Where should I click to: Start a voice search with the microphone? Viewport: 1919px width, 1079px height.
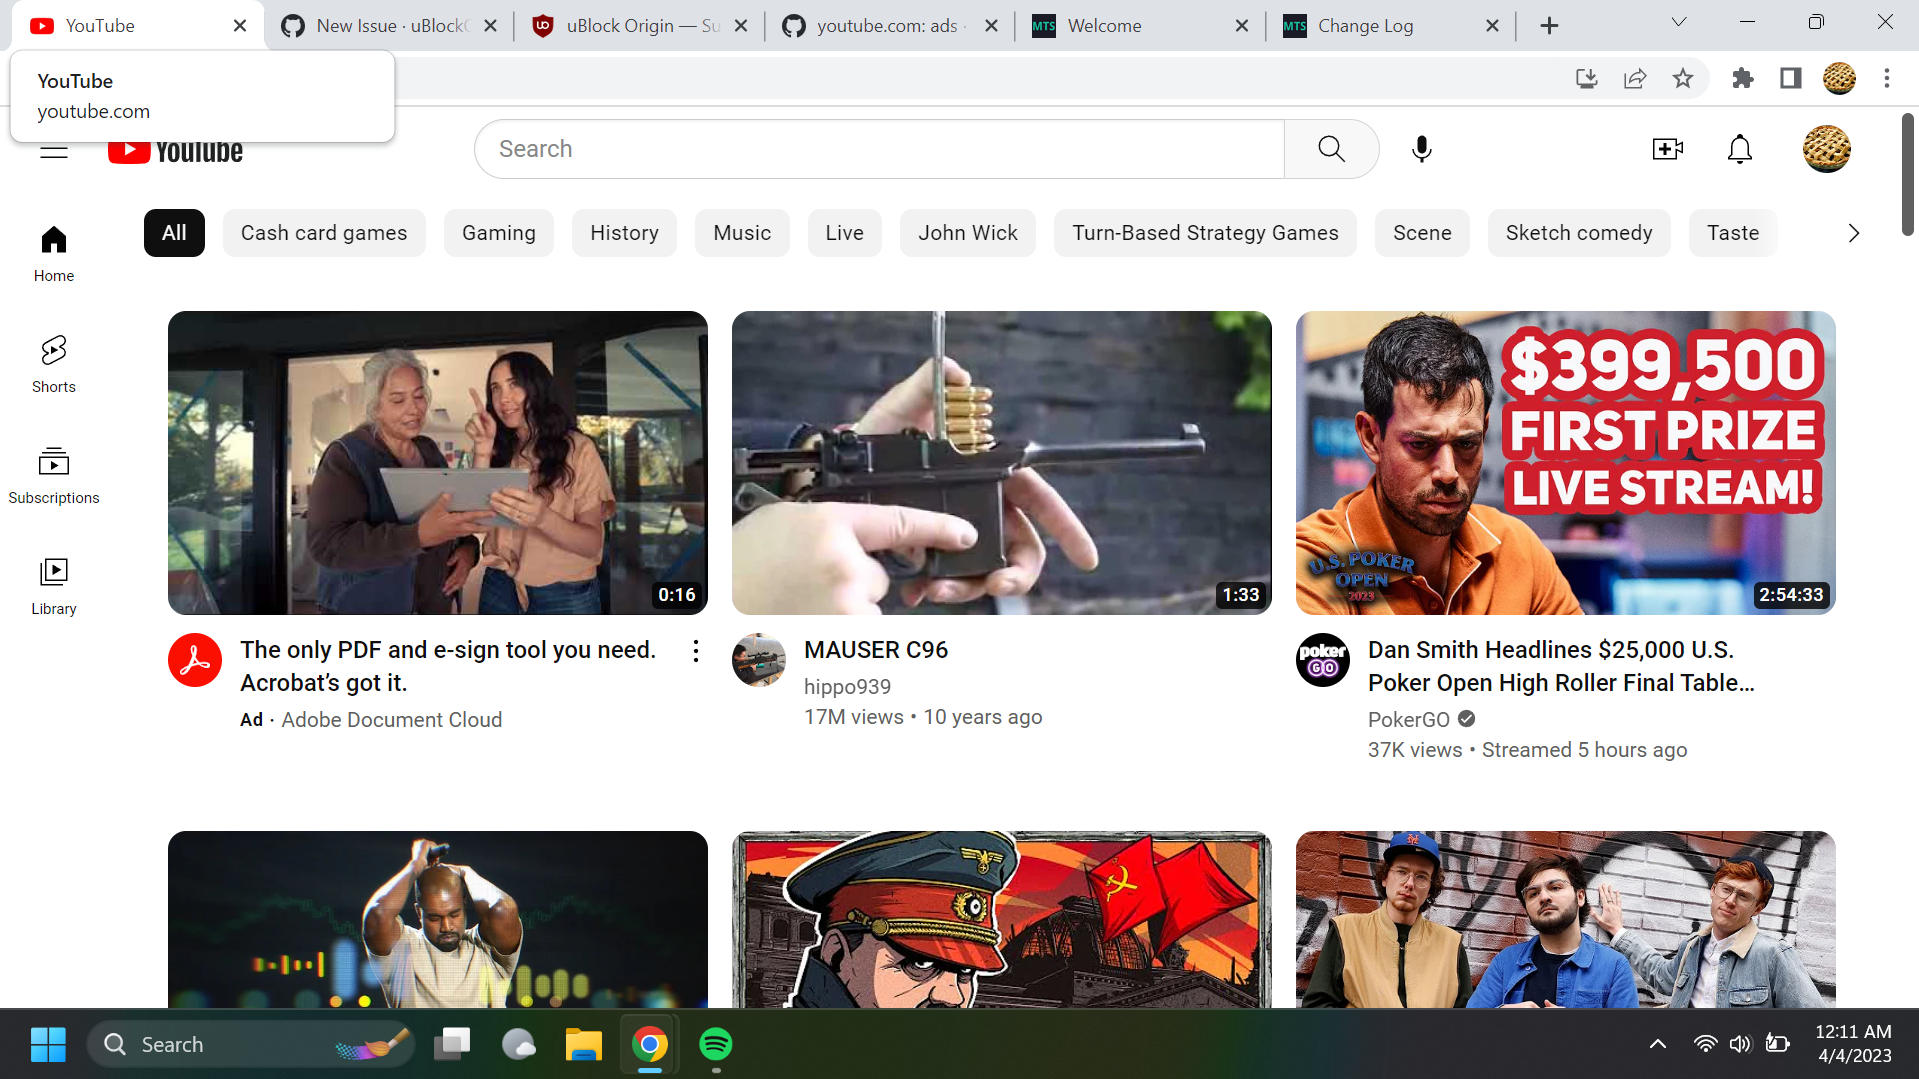[1421, 148]
